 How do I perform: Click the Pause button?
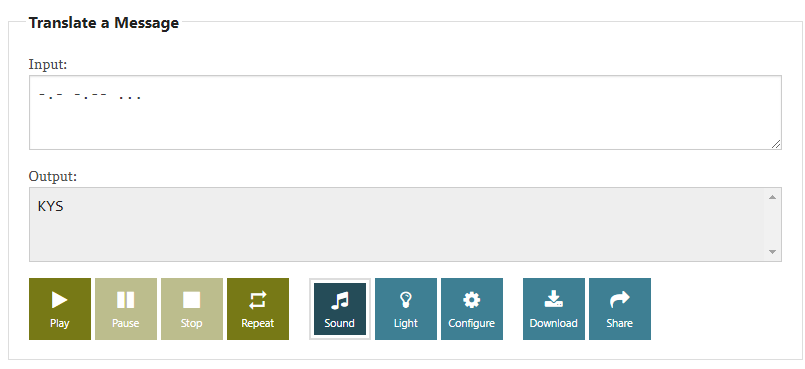click(x=126, y=309)
